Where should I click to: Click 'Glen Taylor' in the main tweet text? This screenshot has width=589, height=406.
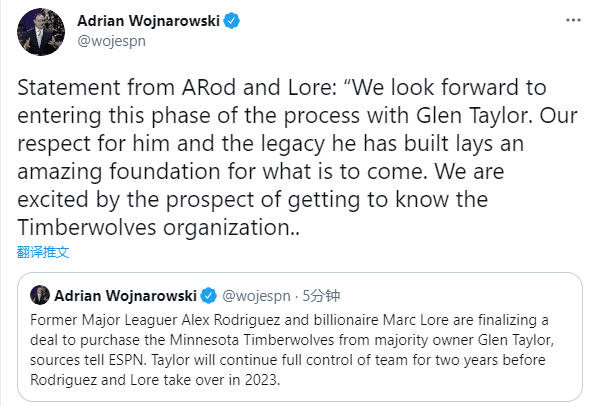[474, 115]
